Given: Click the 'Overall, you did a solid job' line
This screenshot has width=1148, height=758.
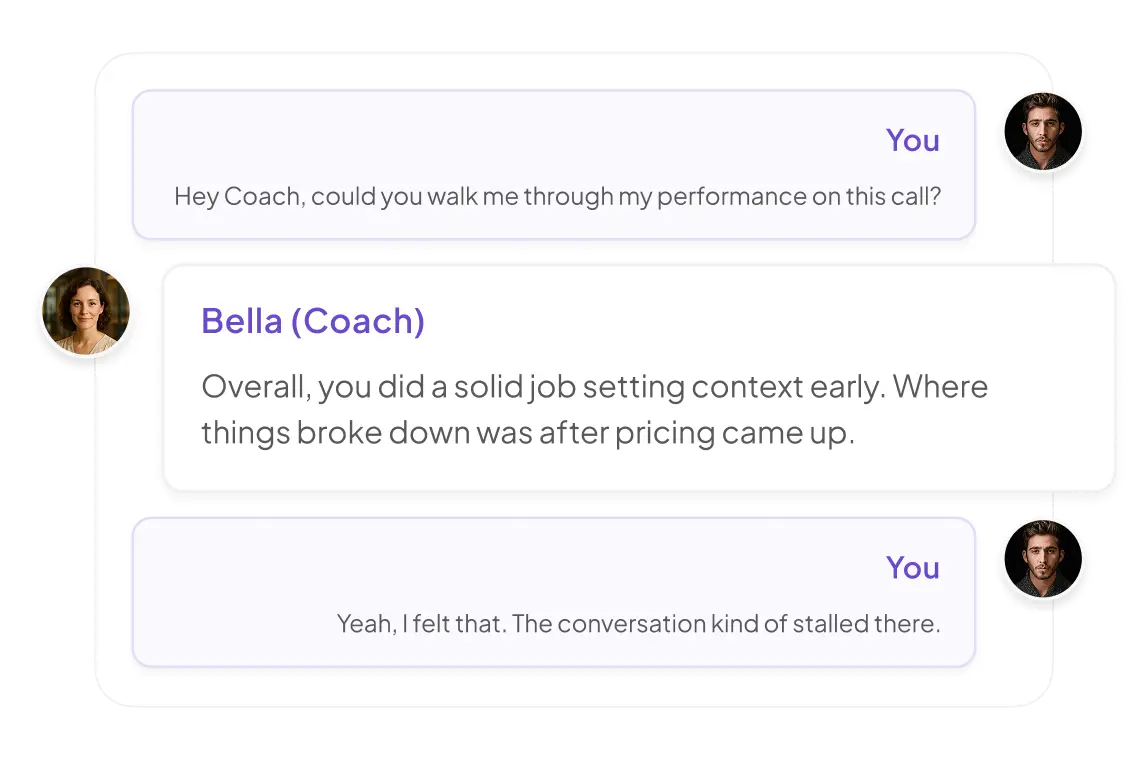Looking at the screenshot, I should pyautogui.click(x=594, y=387).
